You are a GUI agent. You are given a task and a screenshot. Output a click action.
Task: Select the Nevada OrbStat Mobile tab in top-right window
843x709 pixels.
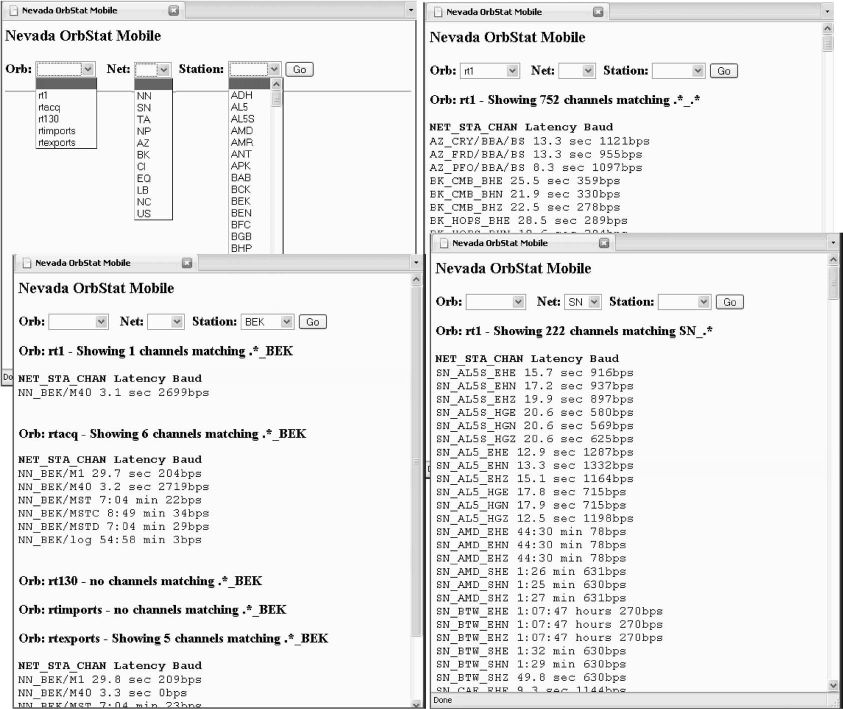point(518,12)
